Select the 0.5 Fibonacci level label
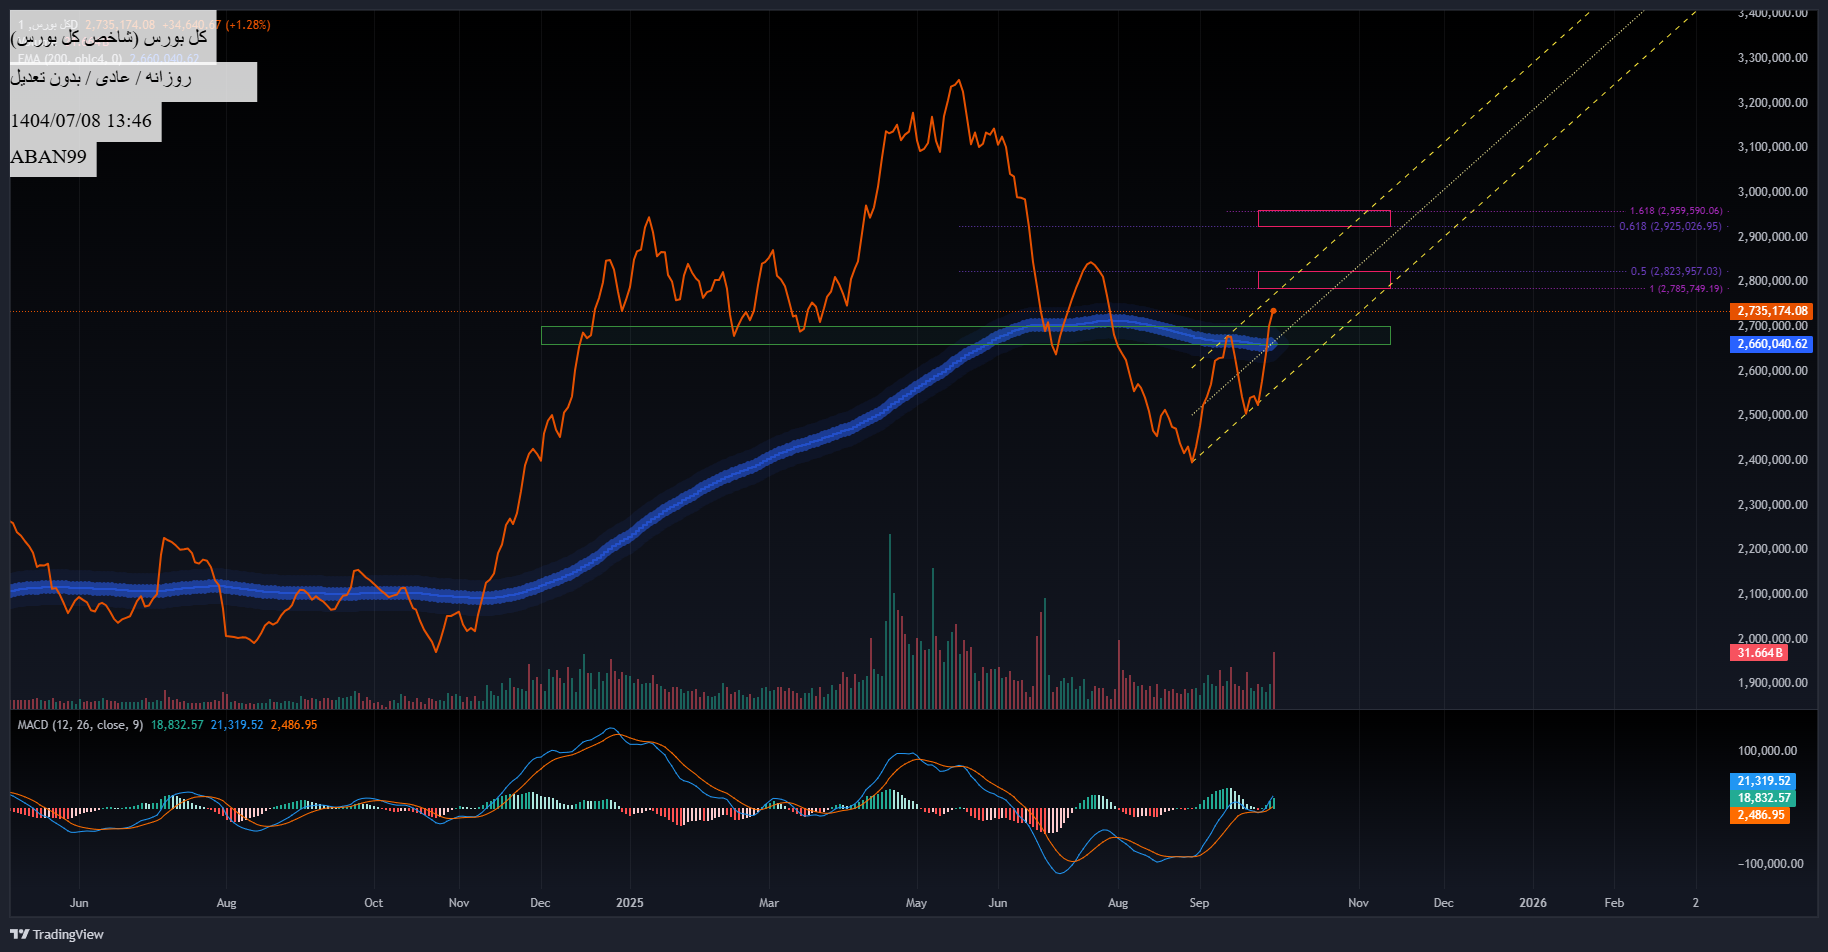 click(1675, 271)
